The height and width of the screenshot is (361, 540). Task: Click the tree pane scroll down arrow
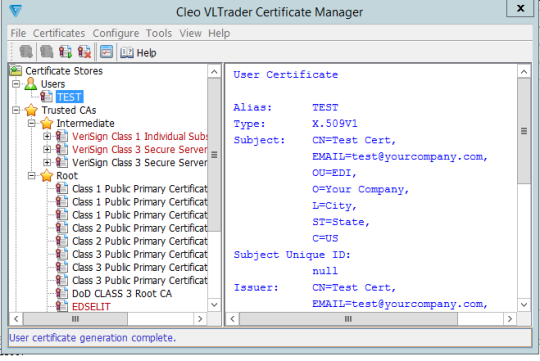click(x=214, y=305)
